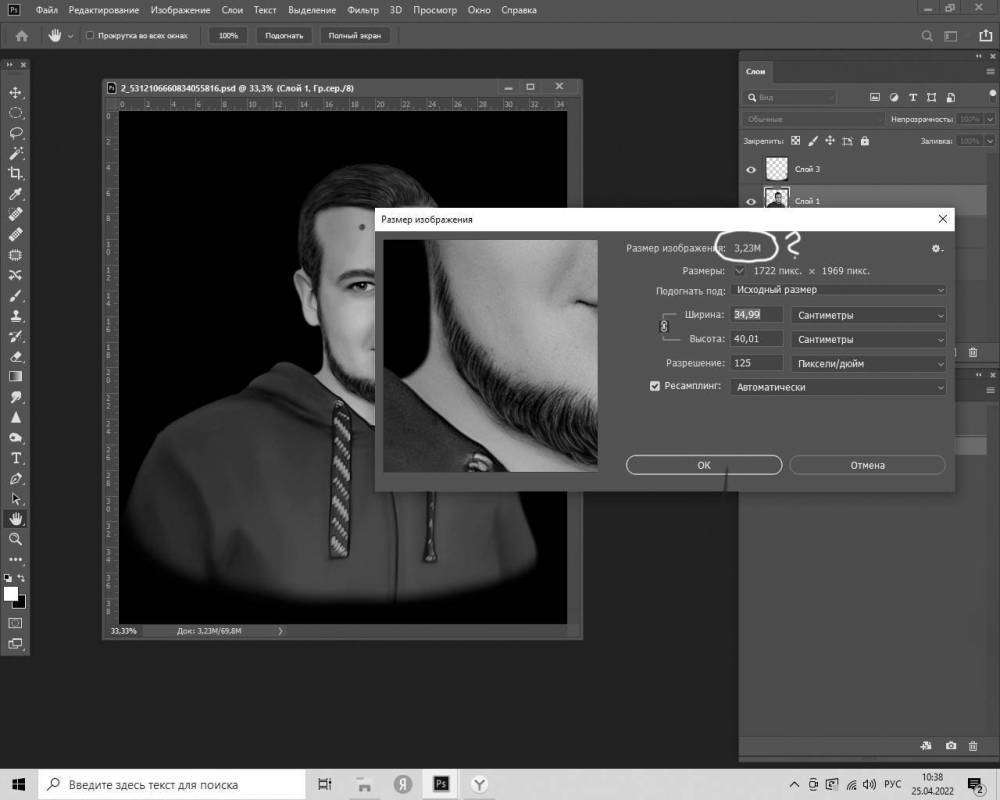Click the Разрешение input field

point(757,363)
